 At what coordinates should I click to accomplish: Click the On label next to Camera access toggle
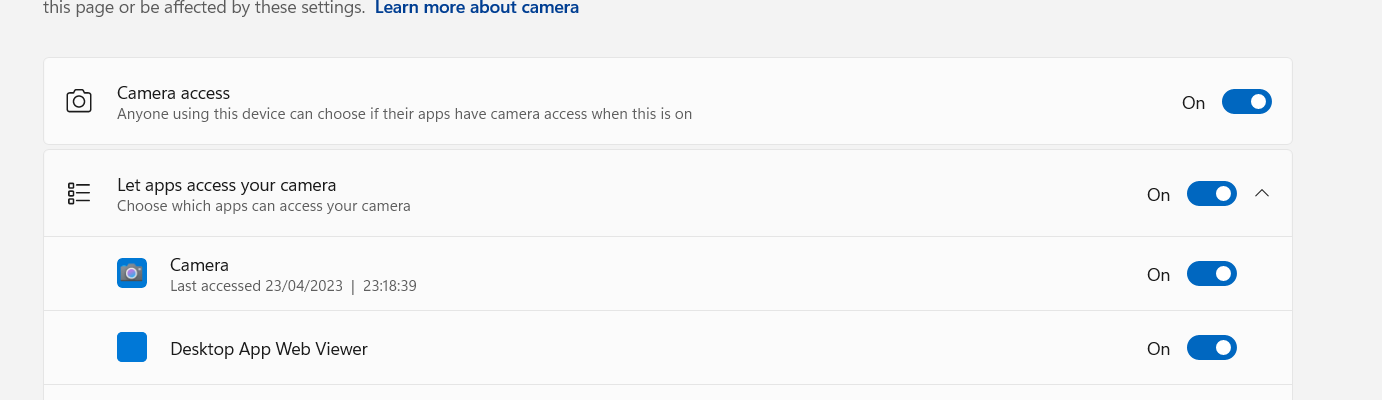(x=1194, y=103)
